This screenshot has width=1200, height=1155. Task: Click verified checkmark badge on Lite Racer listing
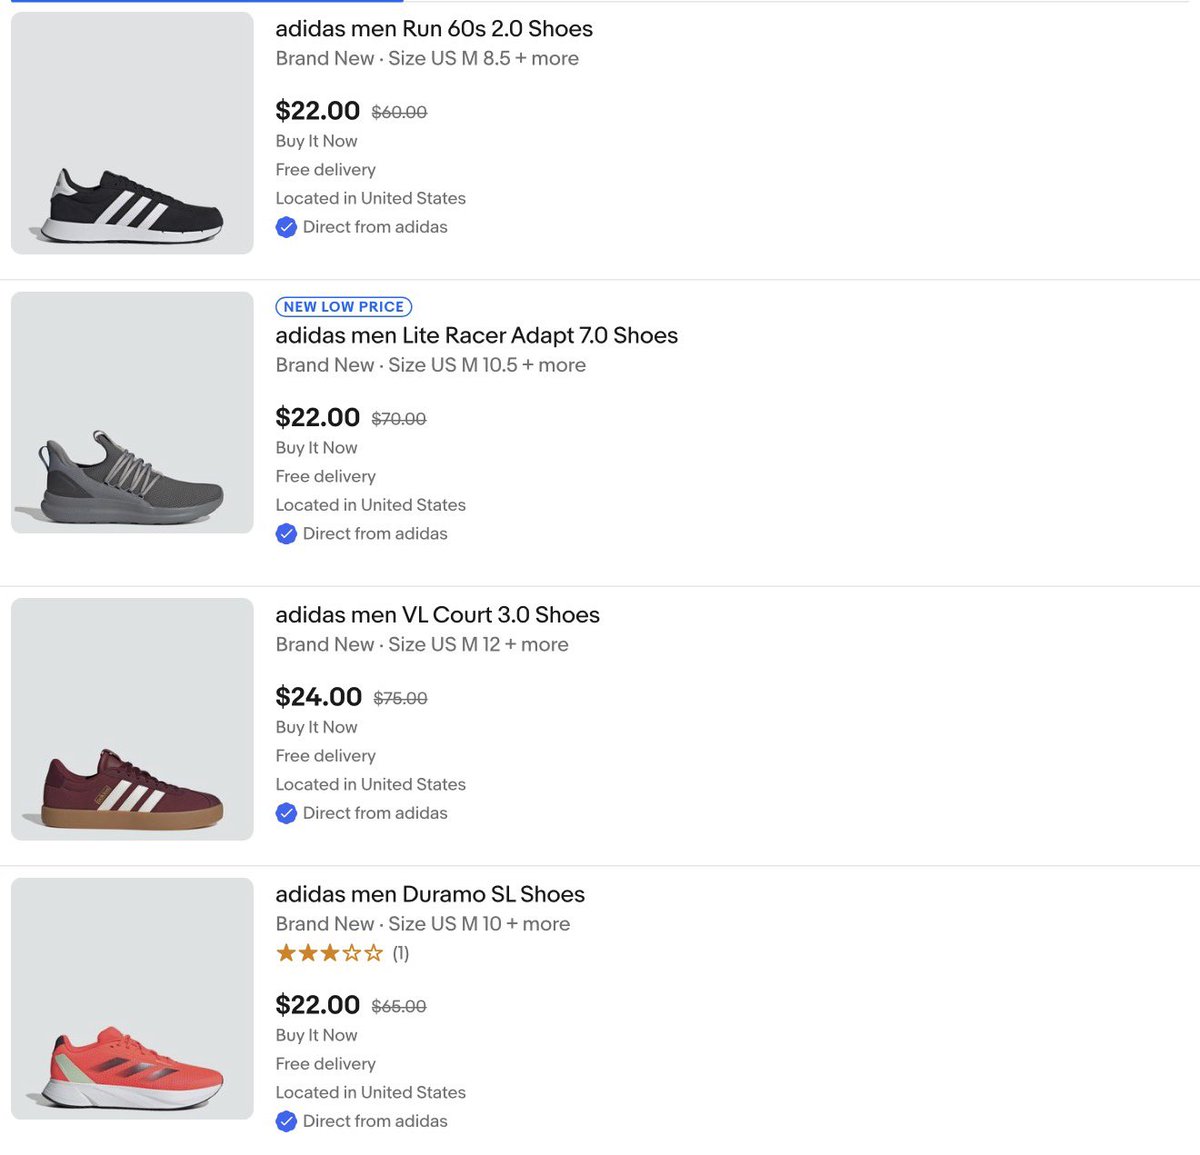286,534
